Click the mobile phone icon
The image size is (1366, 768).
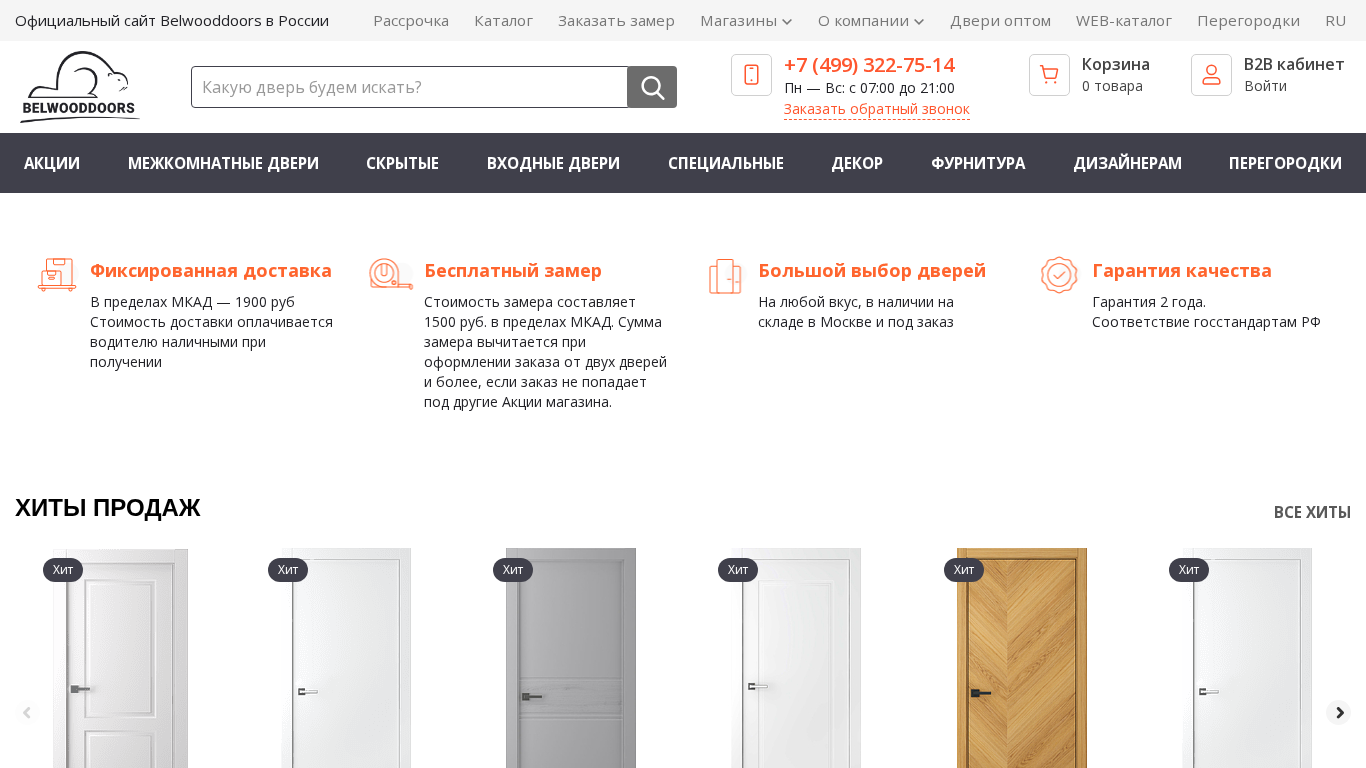click(751, 75)
